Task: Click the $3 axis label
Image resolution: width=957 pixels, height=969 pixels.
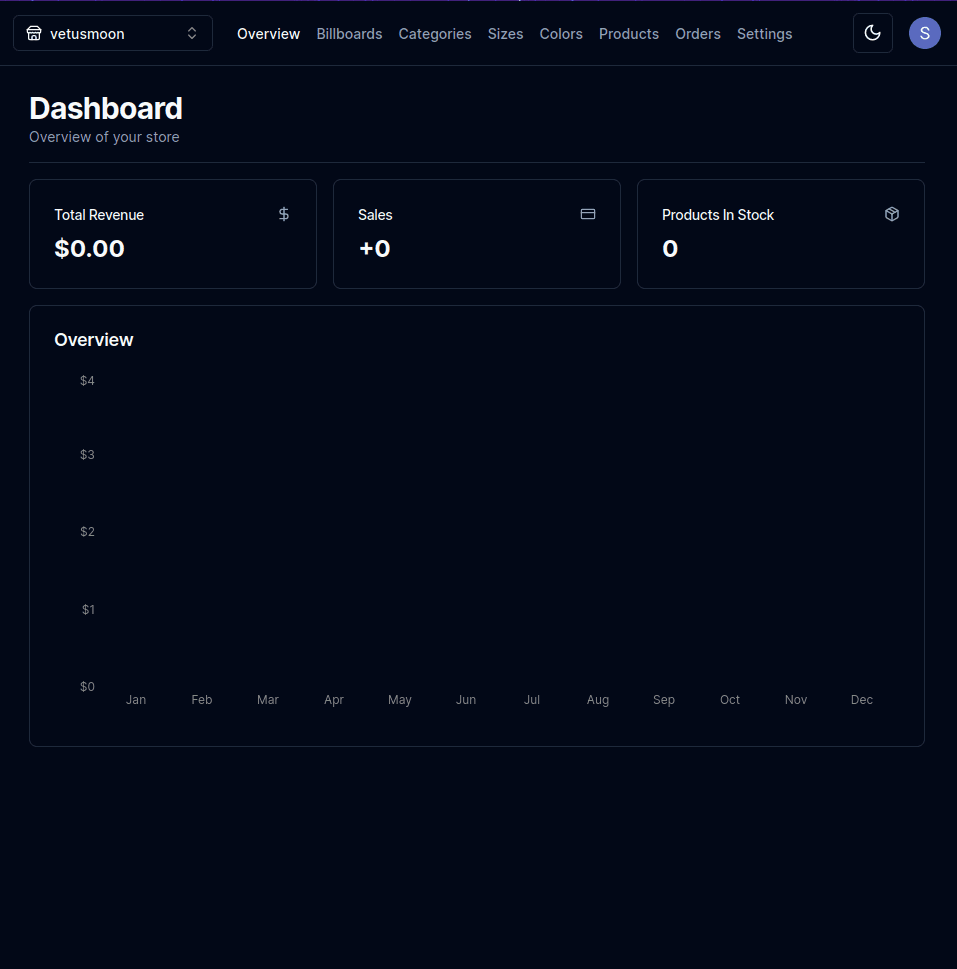Action: 87,455
